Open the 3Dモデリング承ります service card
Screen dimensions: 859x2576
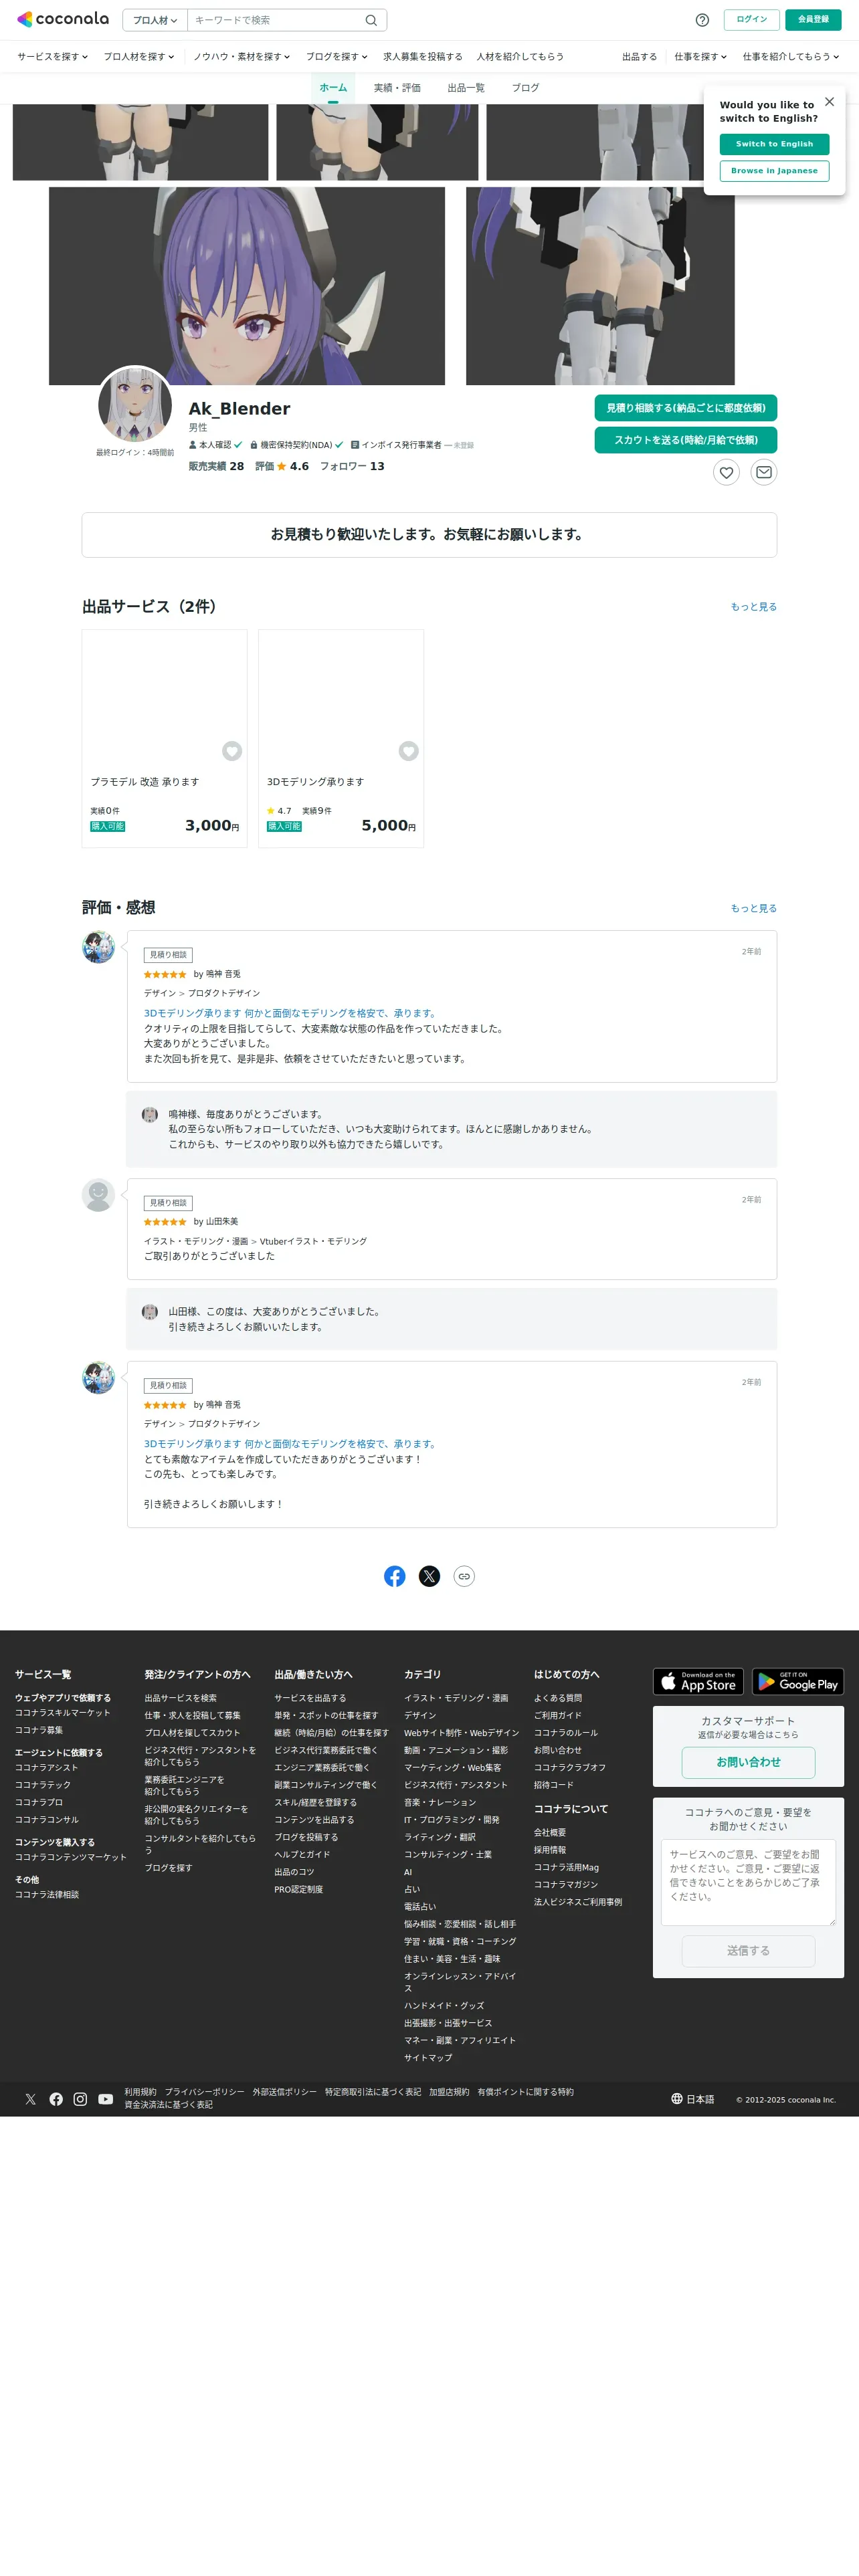pyautogui.click(x=341, y=739)
